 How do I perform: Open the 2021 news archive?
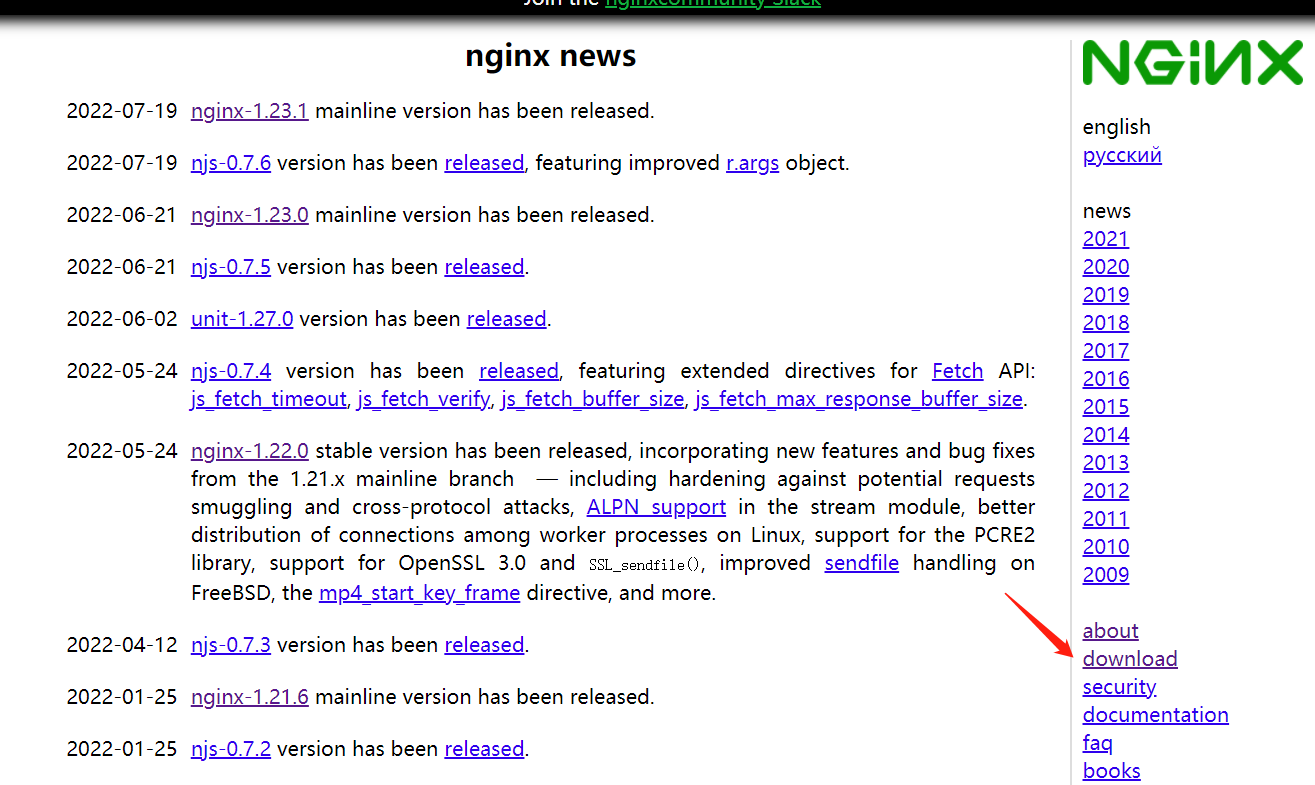[1106, 239]
